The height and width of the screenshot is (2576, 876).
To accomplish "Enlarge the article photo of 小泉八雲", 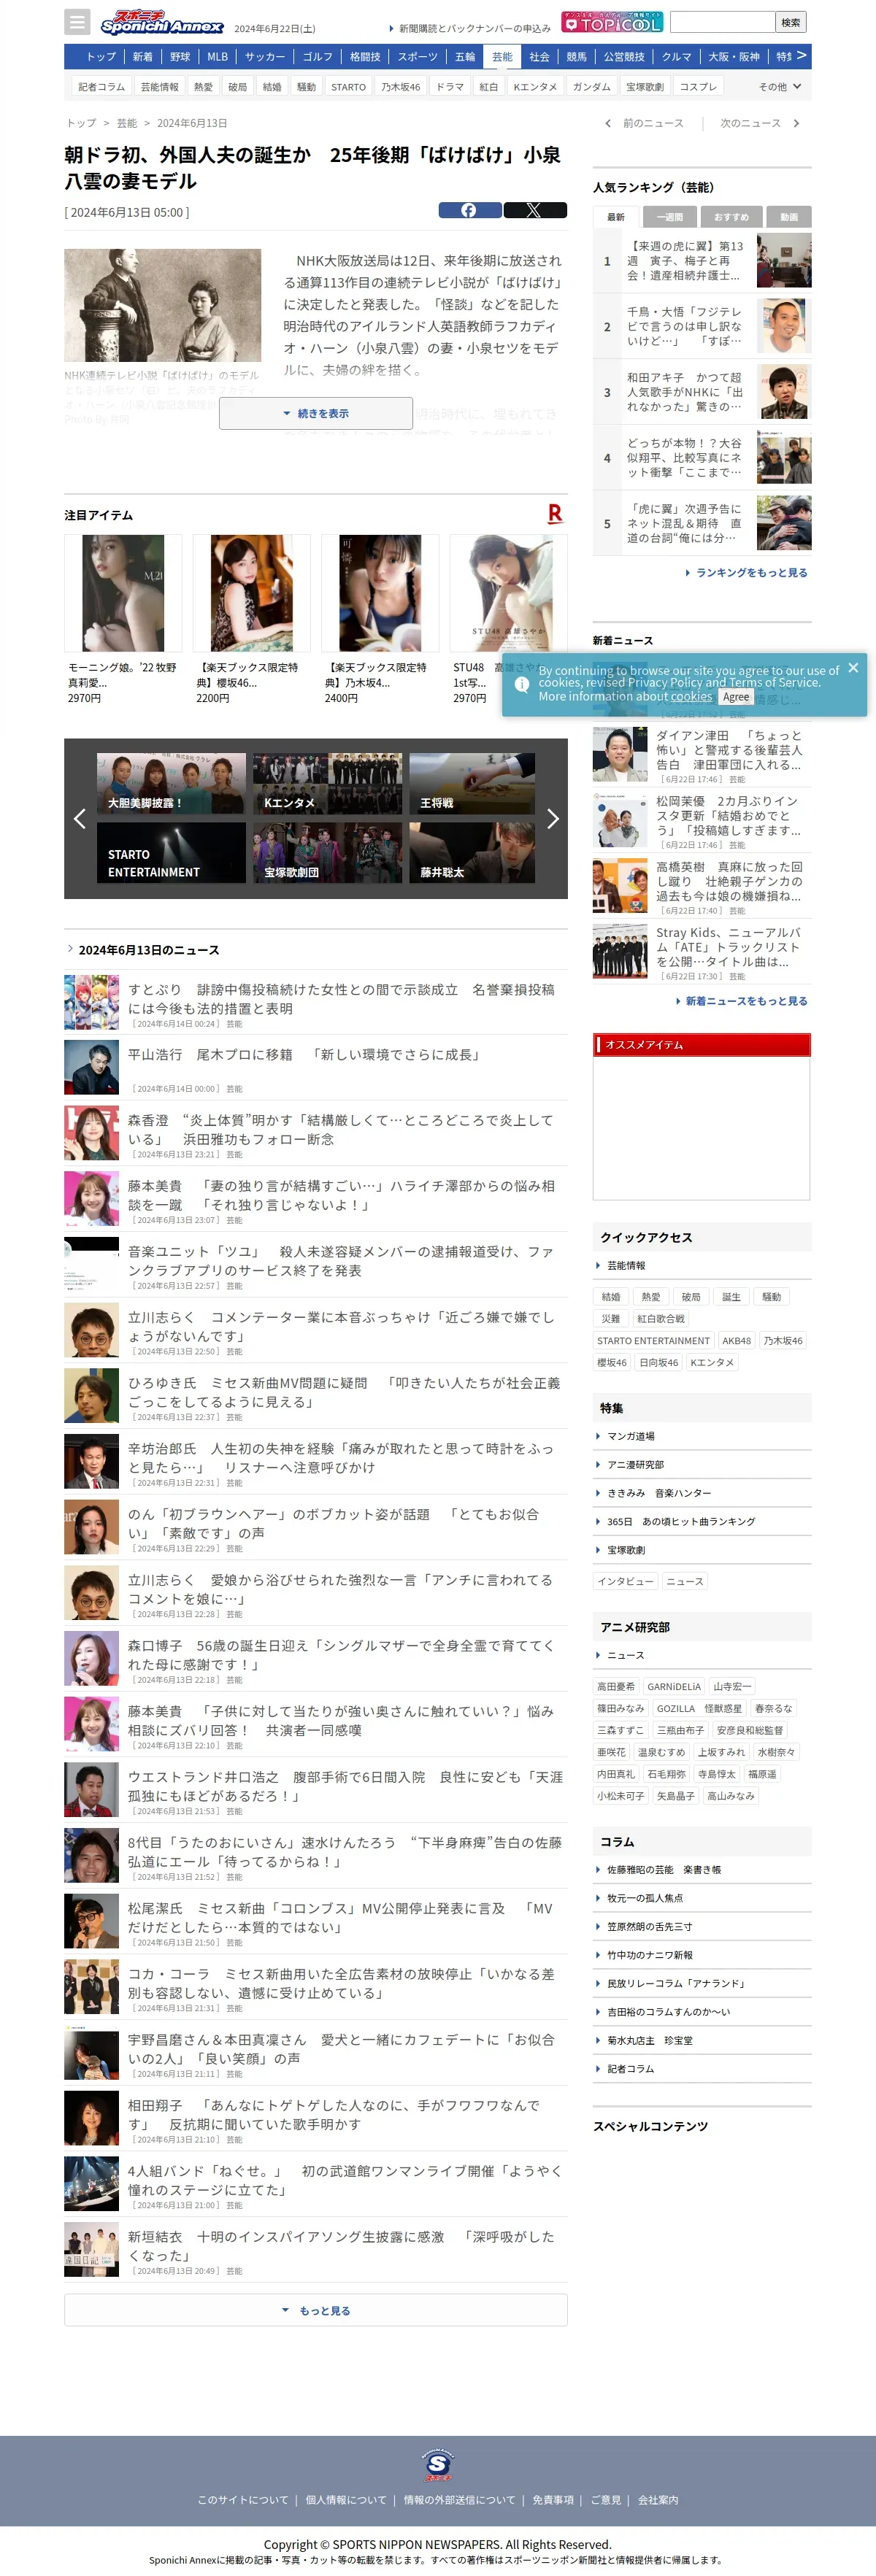I will point(163,305).
